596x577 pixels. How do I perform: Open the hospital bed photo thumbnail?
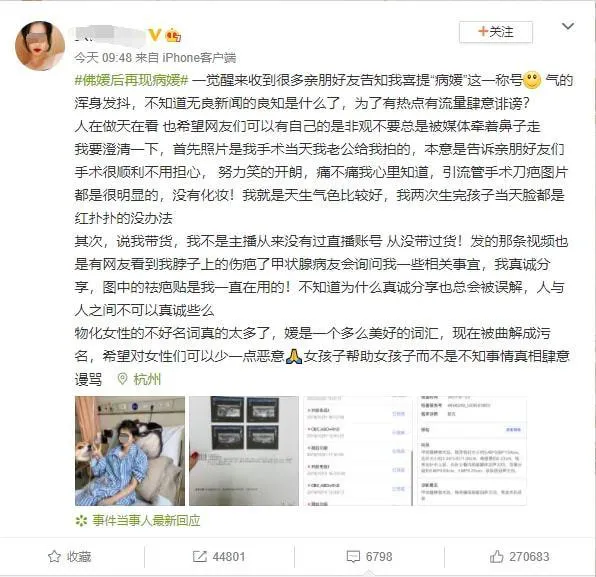coord(130,451)
